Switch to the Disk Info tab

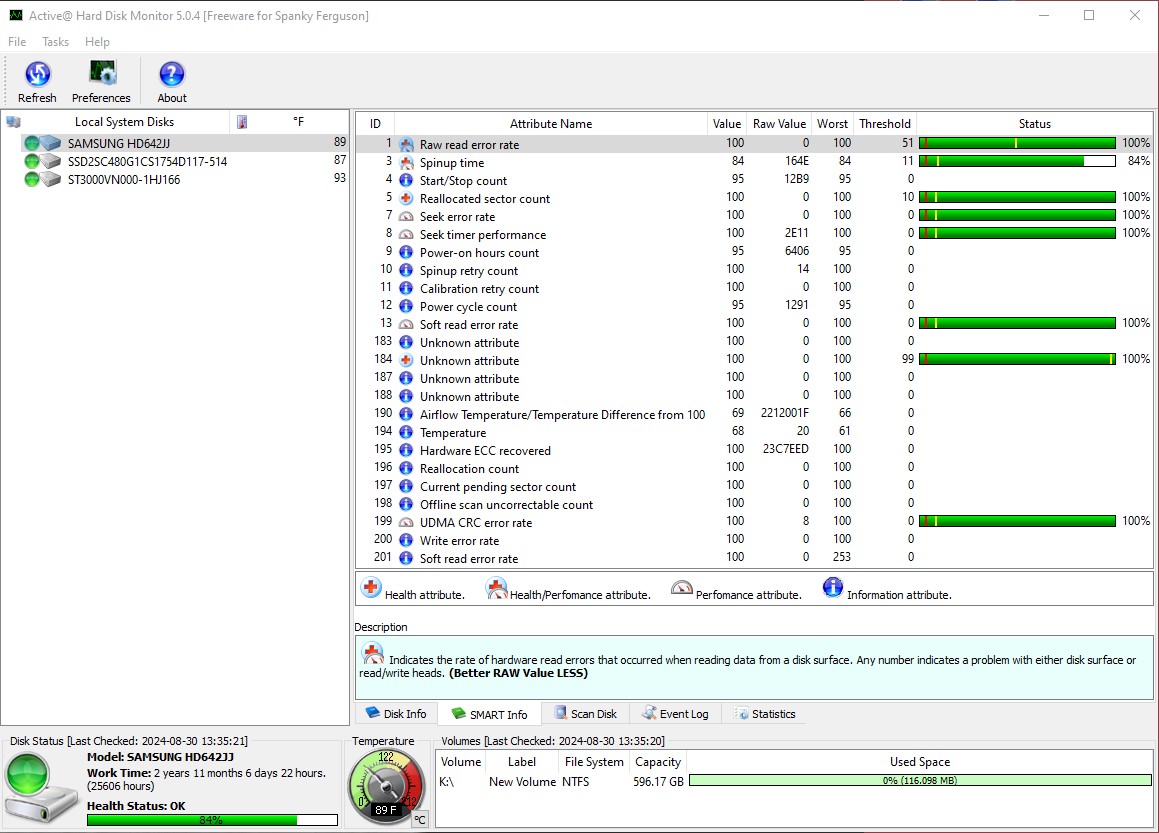[396, 714]
